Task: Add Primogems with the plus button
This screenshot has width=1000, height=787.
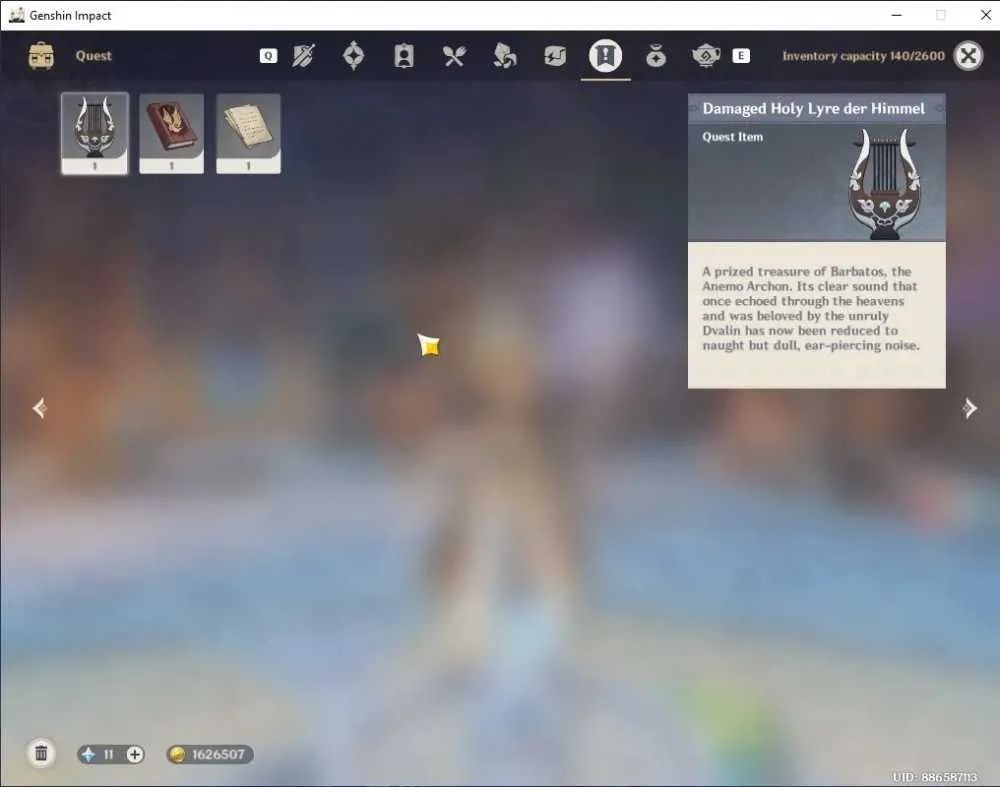Action: point(135,754)
